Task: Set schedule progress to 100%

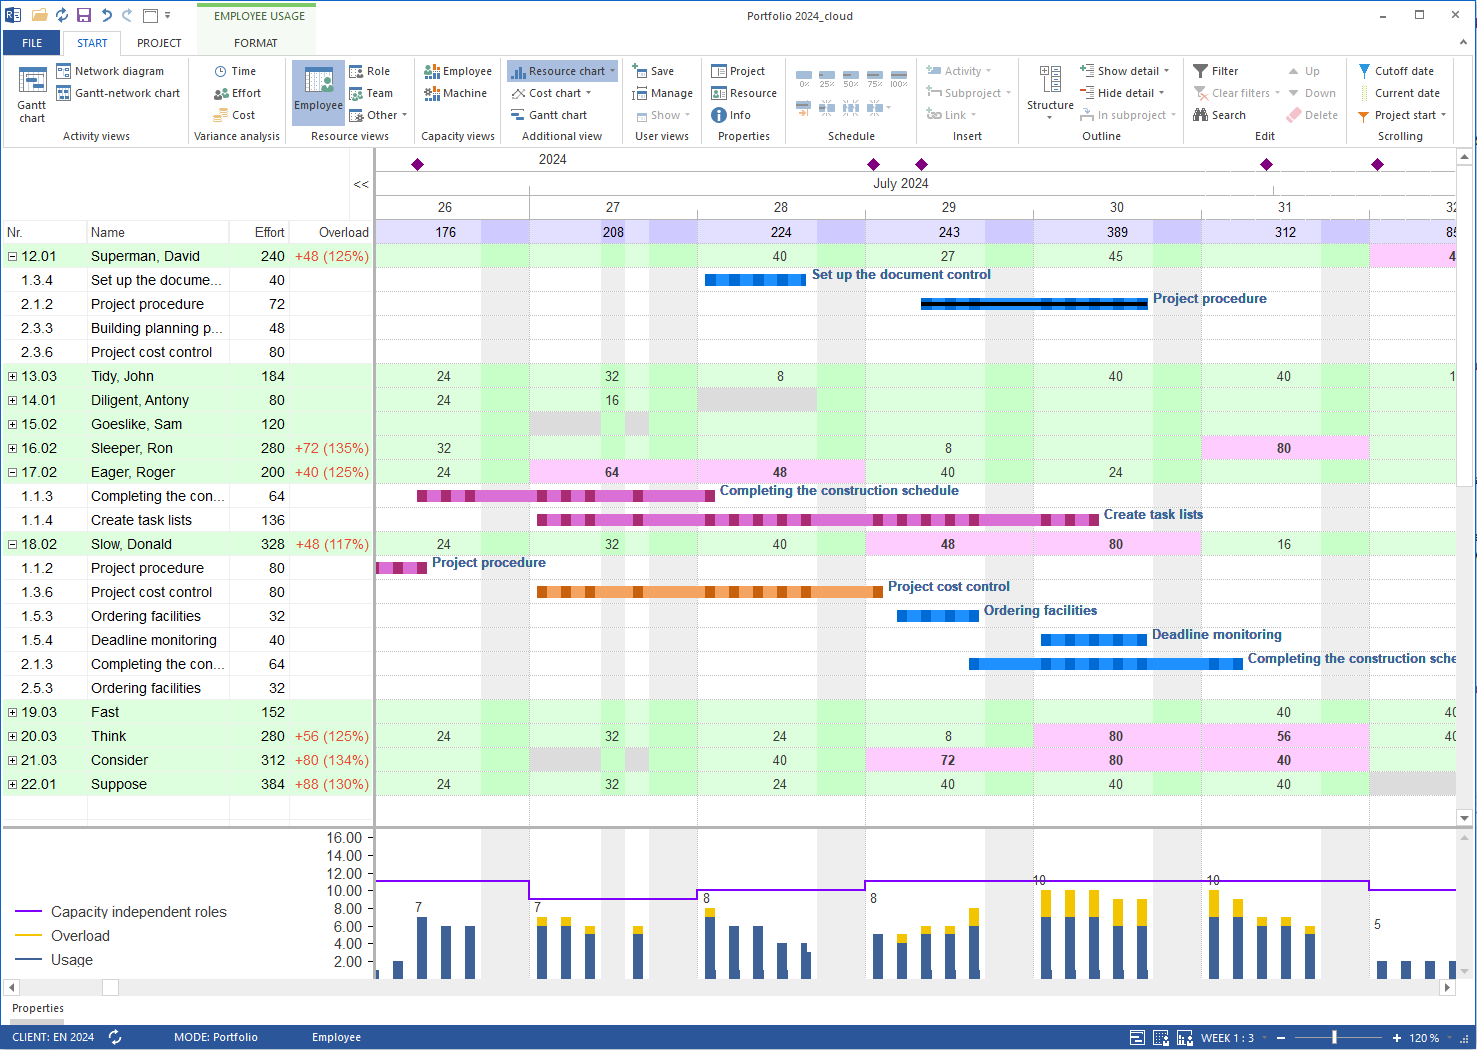Action: click(x=899, y=78)
